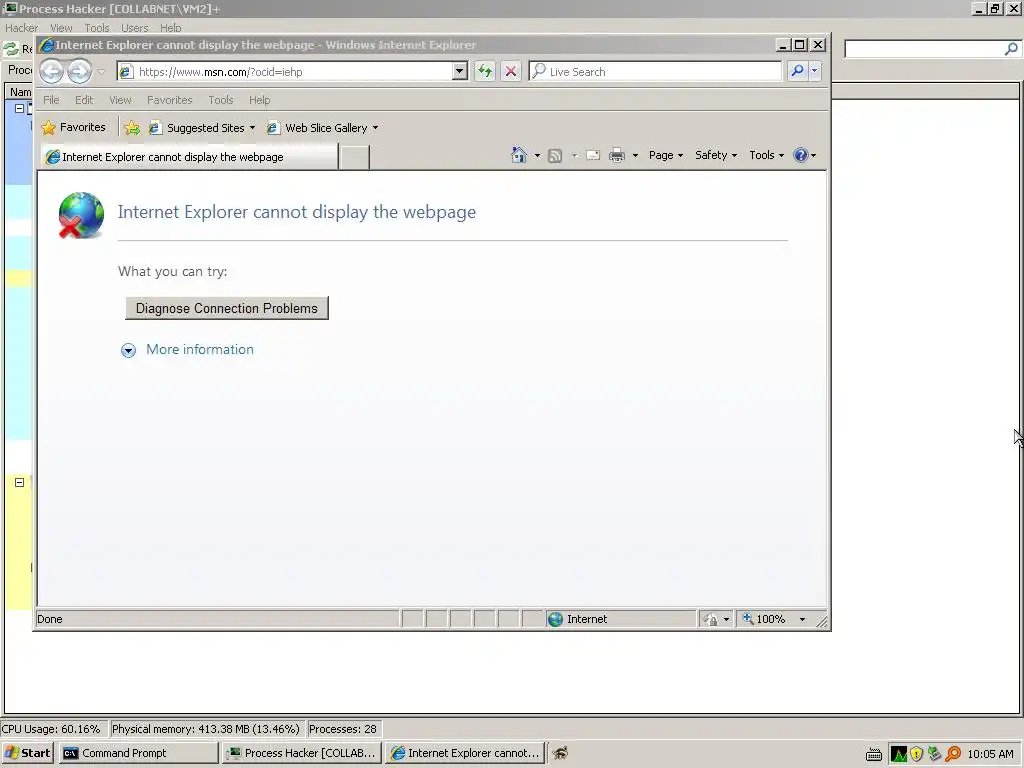Click the Process Hacker CPU graph tray icon

899,754
